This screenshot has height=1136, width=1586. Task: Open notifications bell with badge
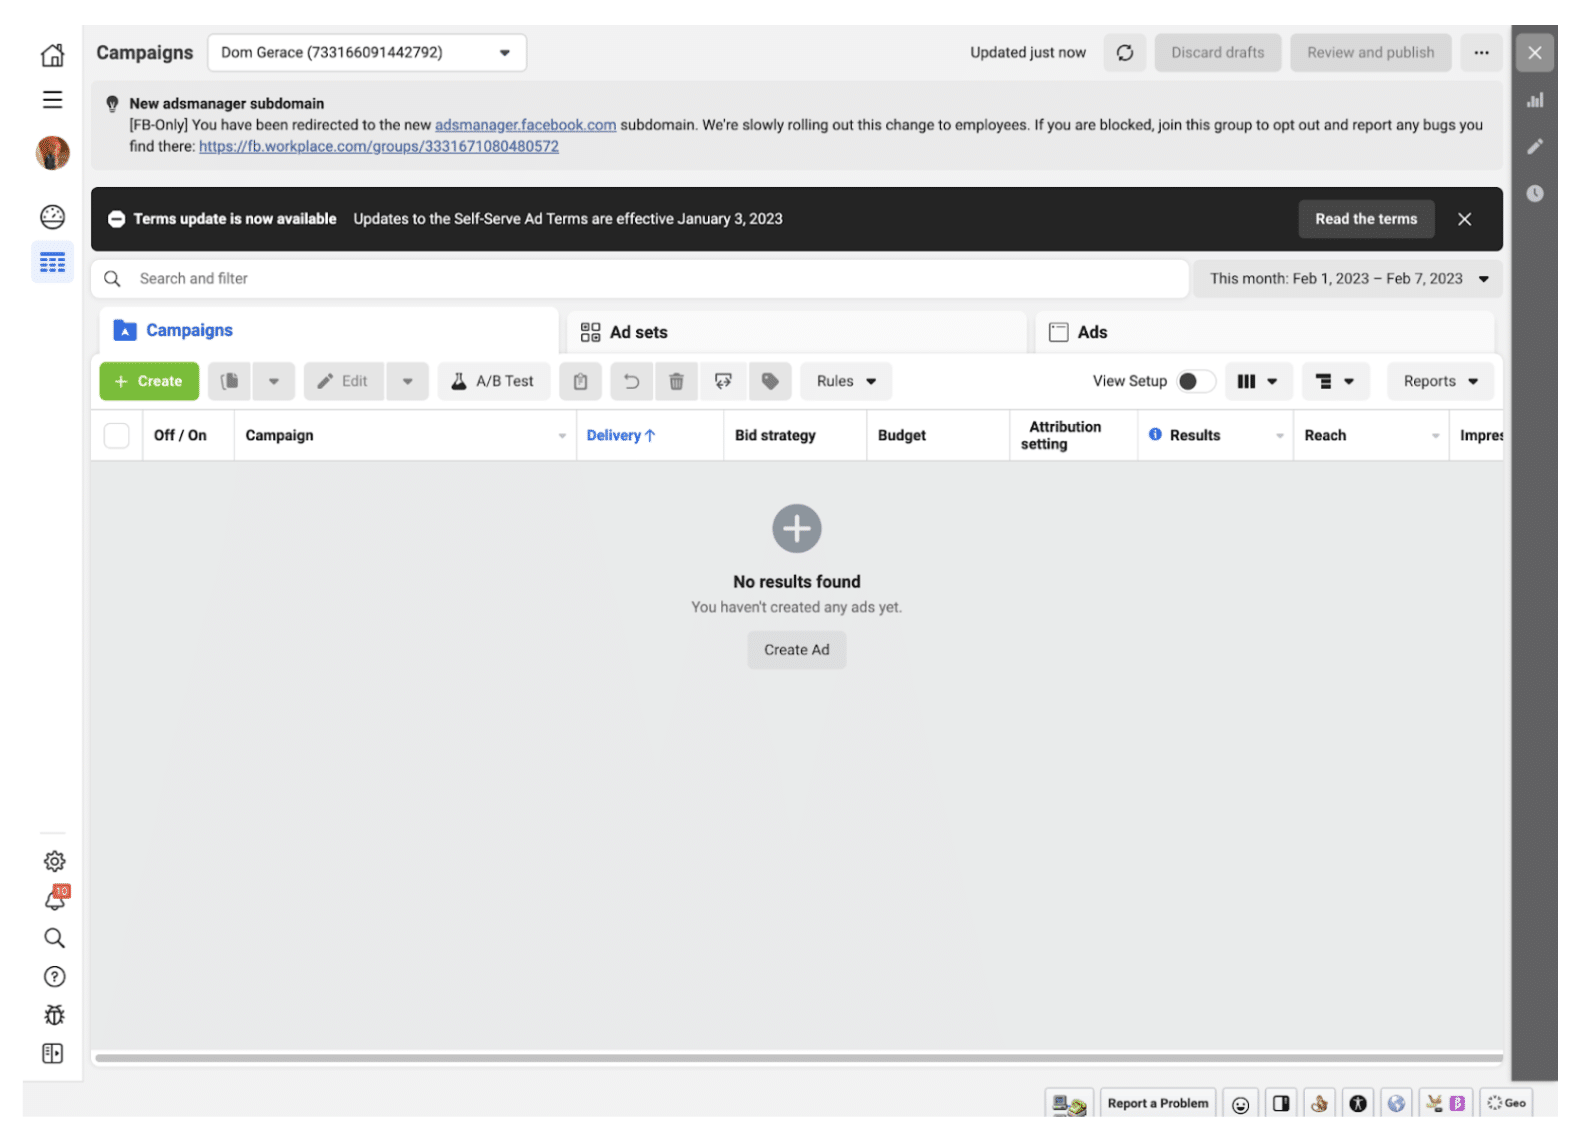pyautogui.click(x=56, y=898)
